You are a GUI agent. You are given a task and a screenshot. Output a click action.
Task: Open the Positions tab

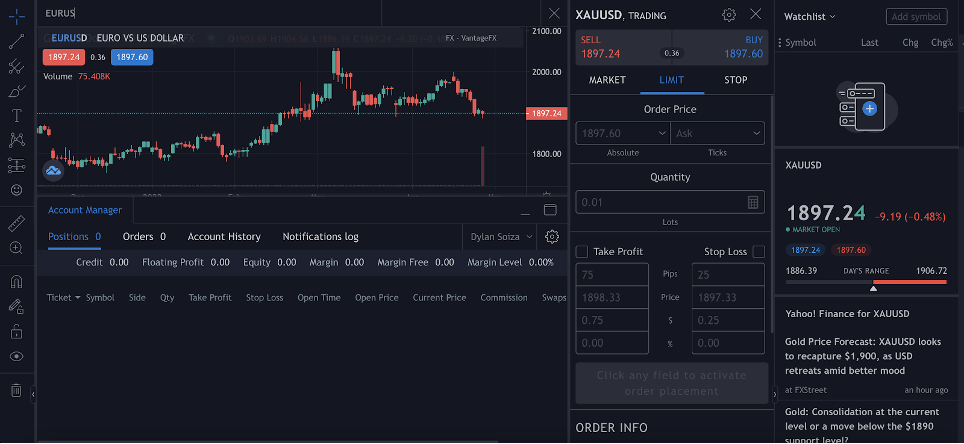74,237
